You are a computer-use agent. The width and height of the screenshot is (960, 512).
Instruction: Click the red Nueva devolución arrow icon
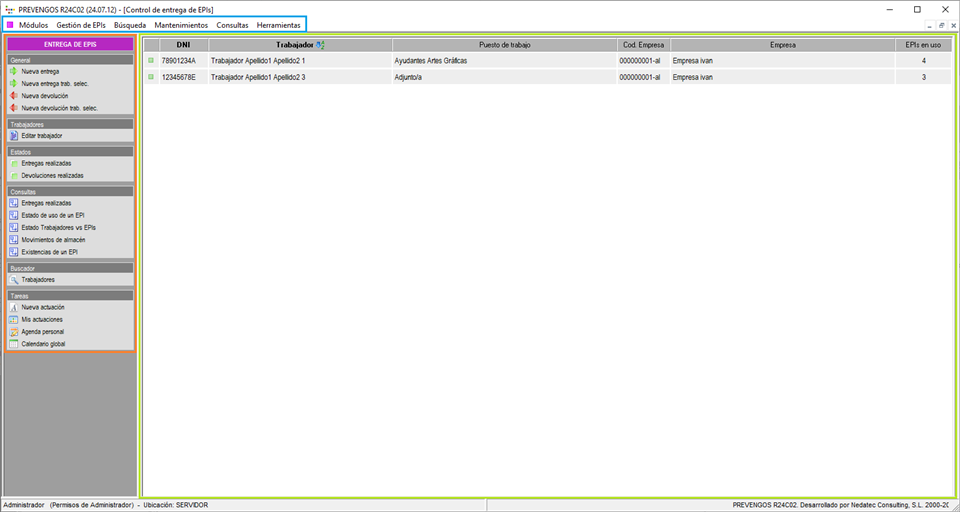(x=14, y=96)
